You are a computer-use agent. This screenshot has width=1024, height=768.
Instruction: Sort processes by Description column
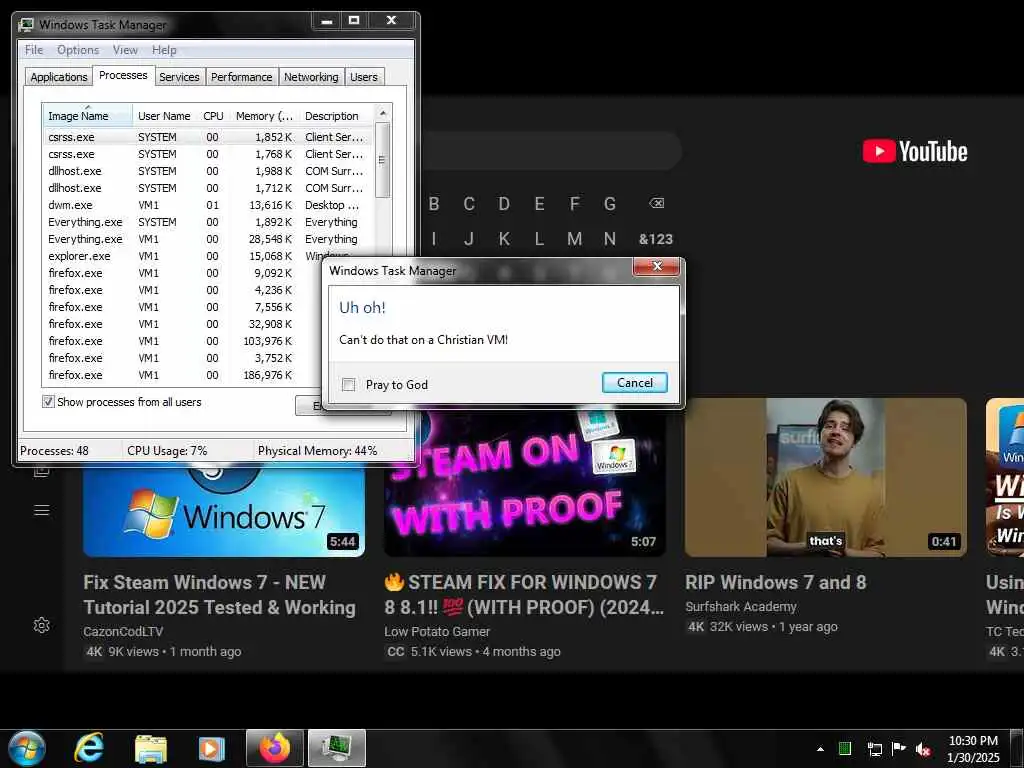(336, 116)
